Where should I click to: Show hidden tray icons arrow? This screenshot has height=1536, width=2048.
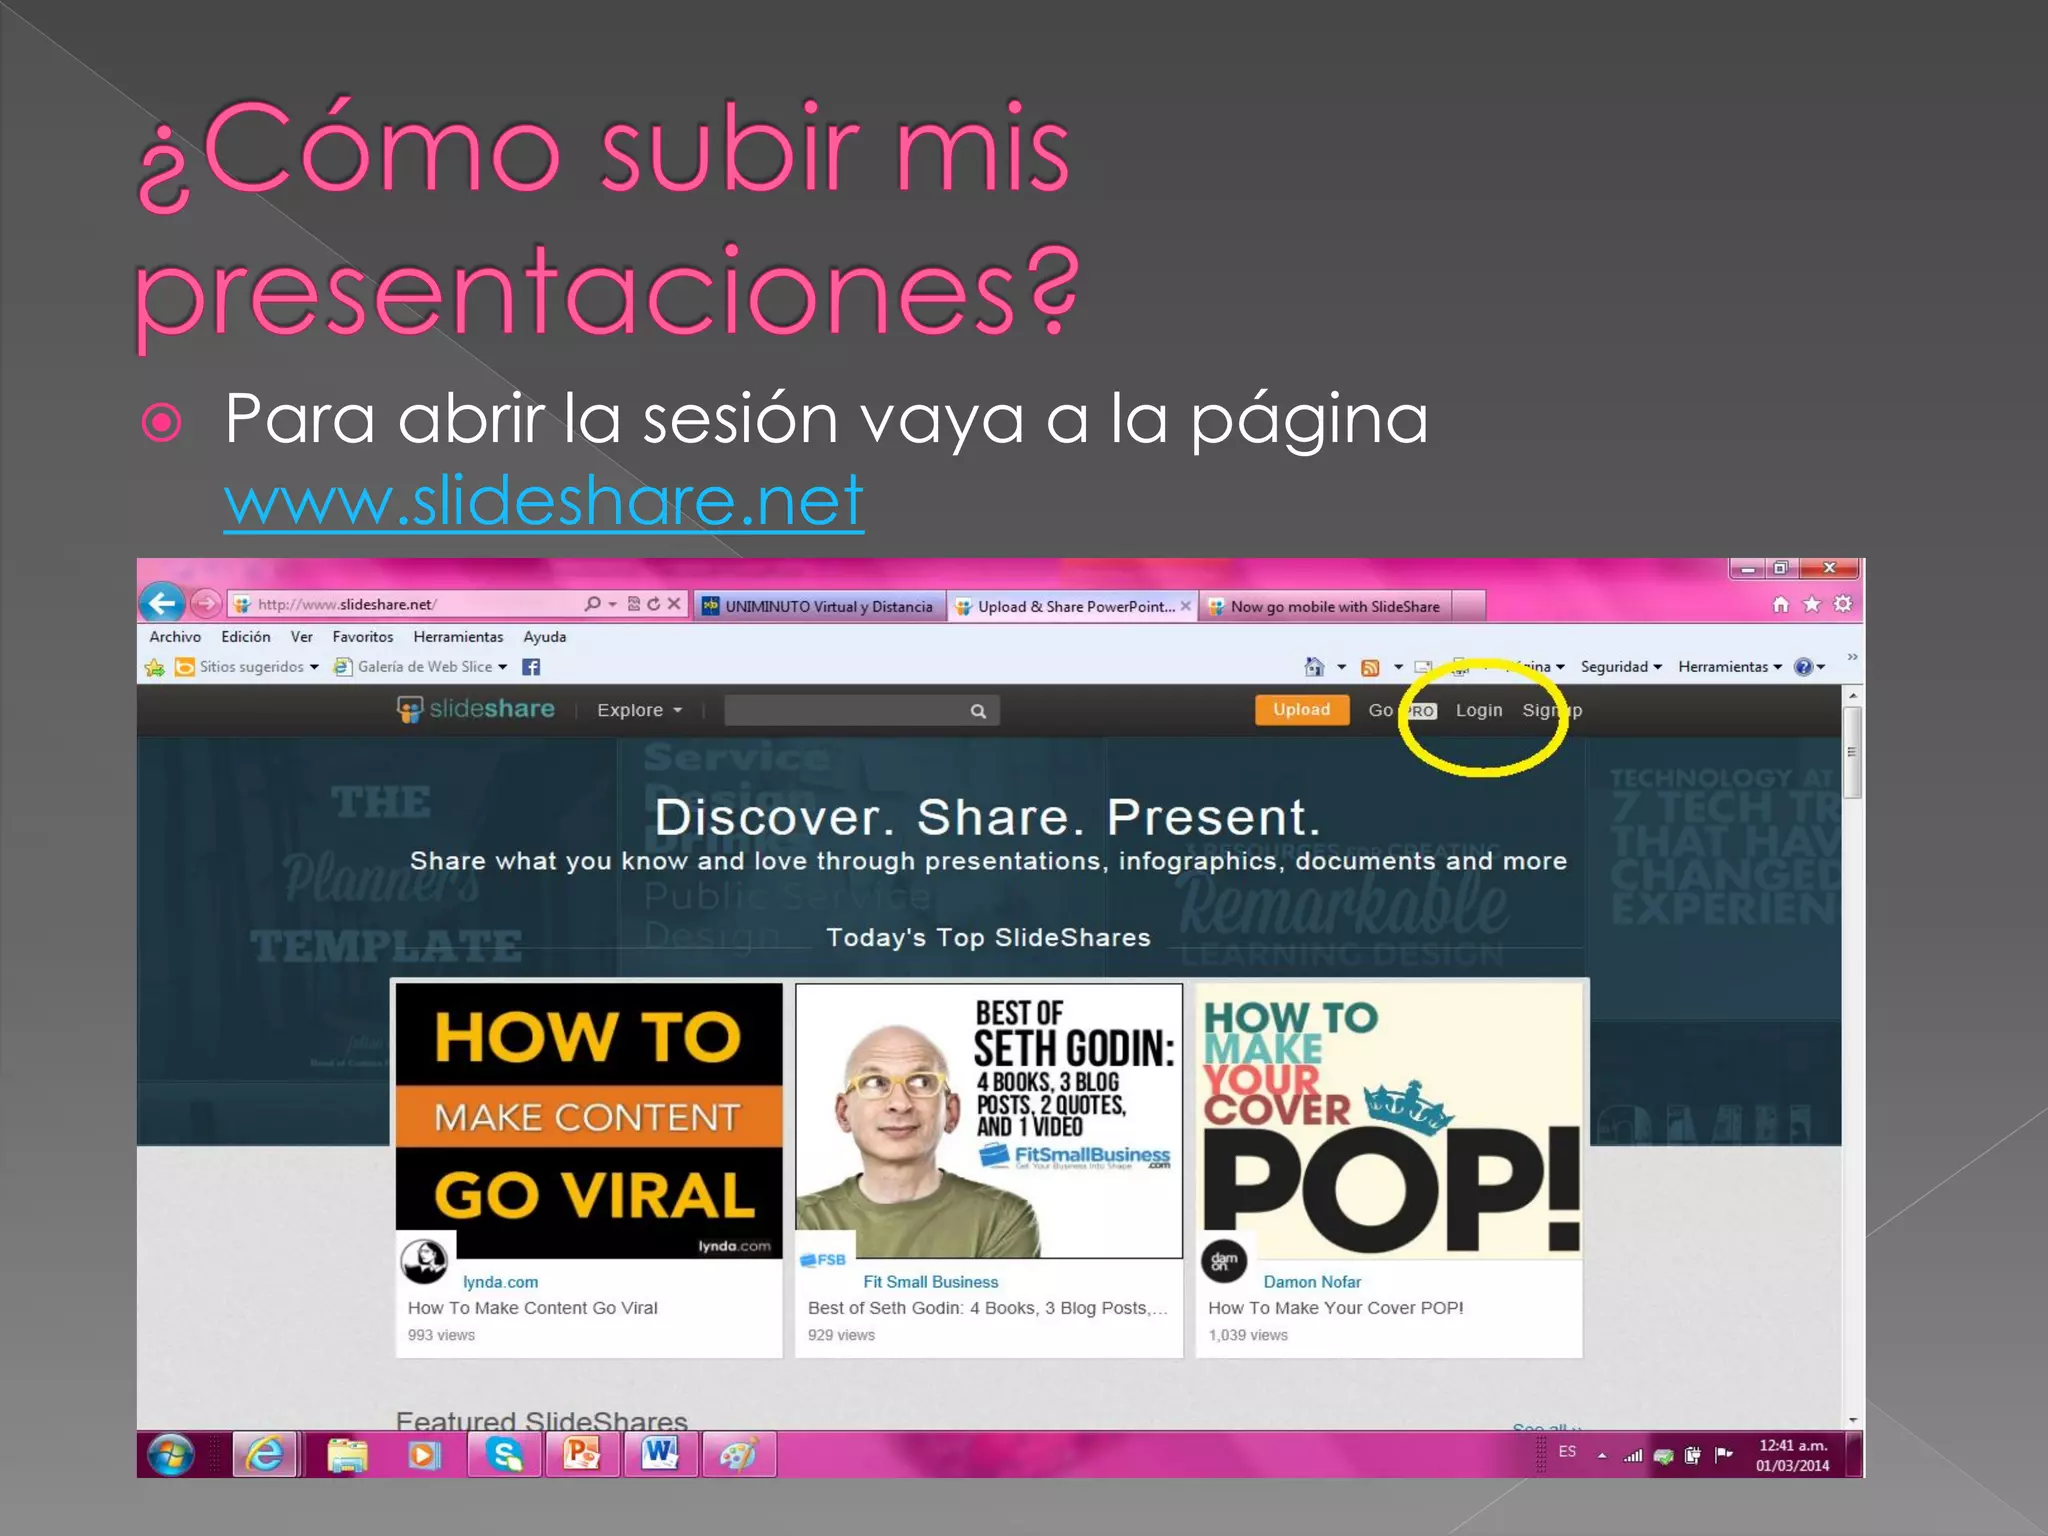tap(1602, 1456)
